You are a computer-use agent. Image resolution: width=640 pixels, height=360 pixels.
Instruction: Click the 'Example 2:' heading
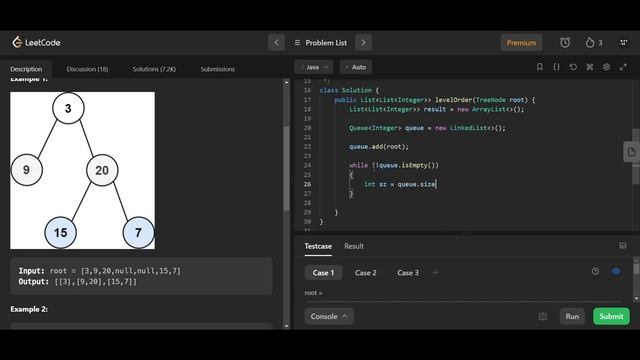(x=29, y=309)
